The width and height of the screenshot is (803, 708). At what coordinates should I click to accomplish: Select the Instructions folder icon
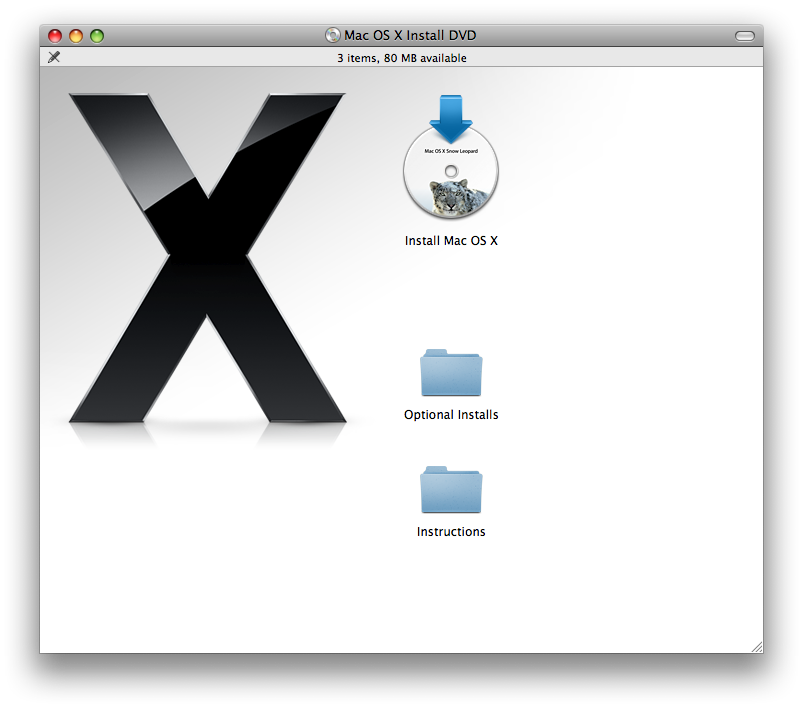tap(451, 490)
